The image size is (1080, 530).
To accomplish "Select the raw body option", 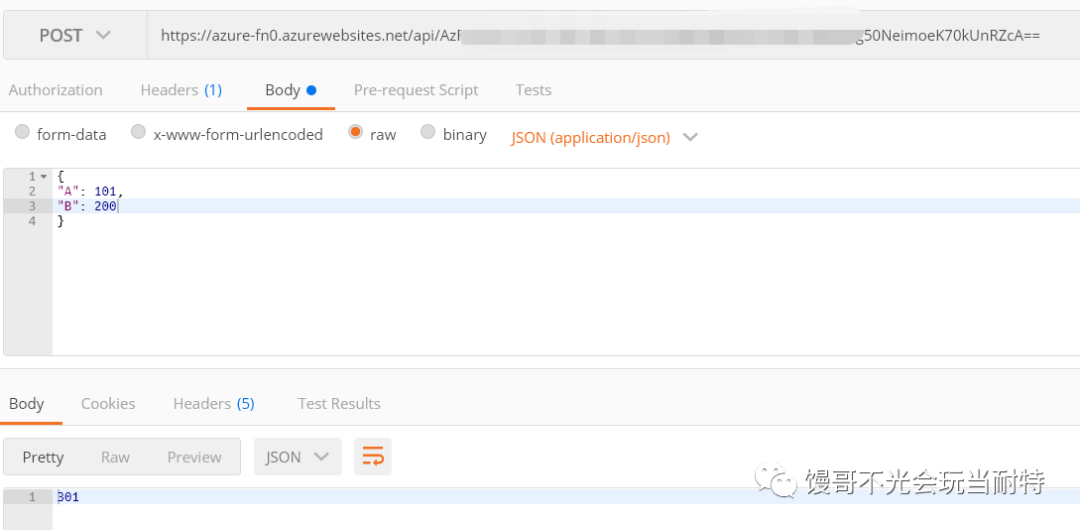I will click(x=355, y=132).
